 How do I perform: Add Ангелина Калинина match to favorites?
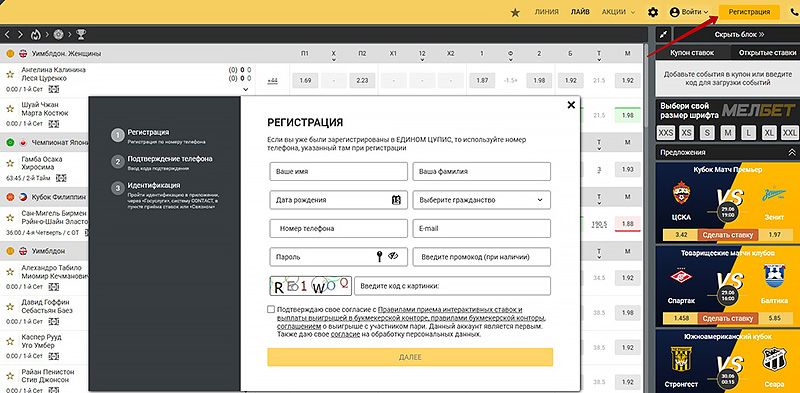[x=10, y=74]
